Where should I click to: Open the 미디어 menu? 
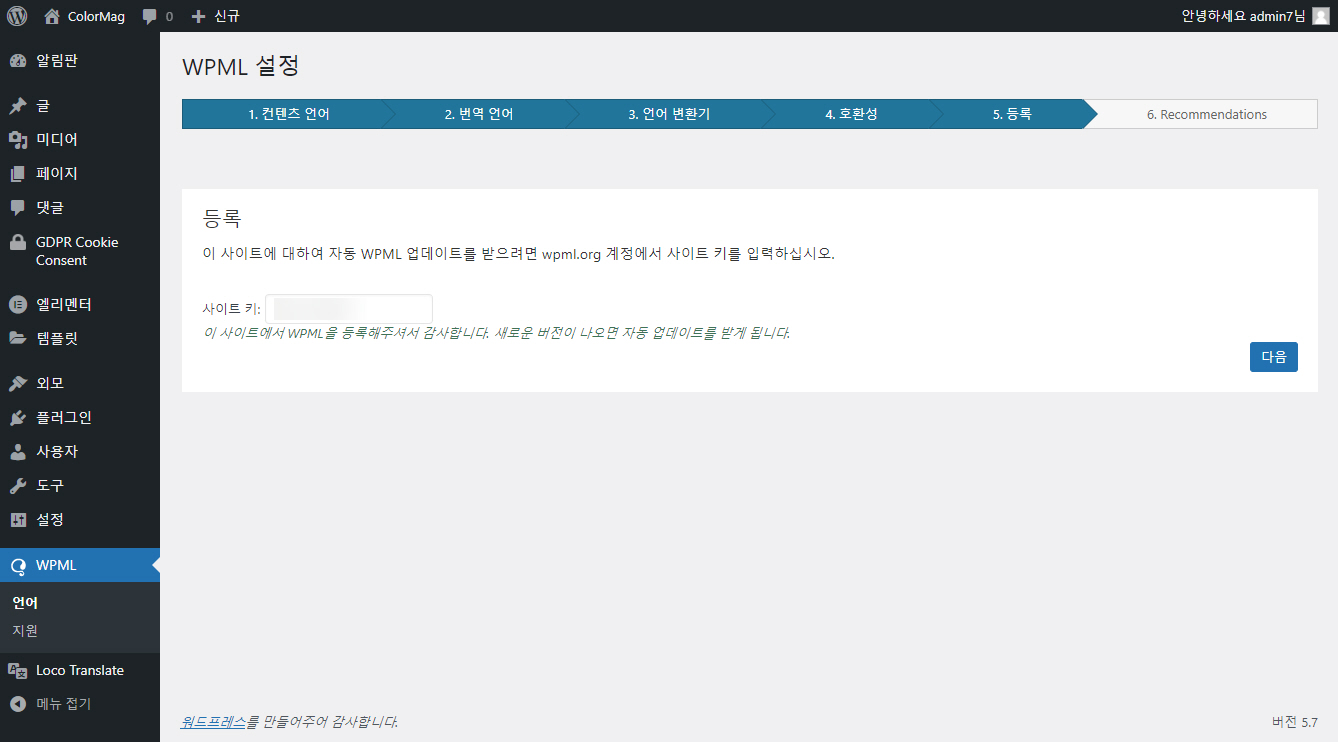click(80, 140)
